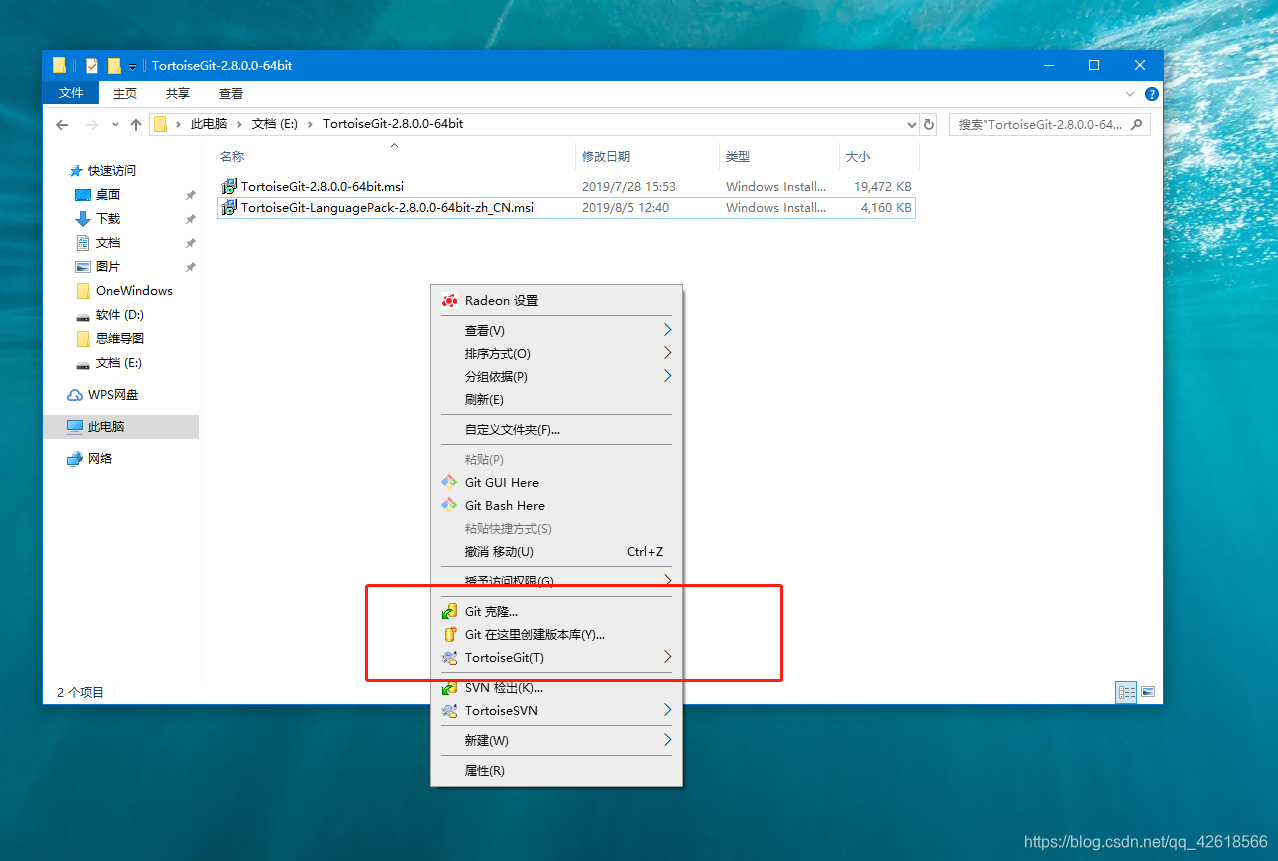
Task: Click the Properties quick access toolbar icon
Action: coord(92,66)
